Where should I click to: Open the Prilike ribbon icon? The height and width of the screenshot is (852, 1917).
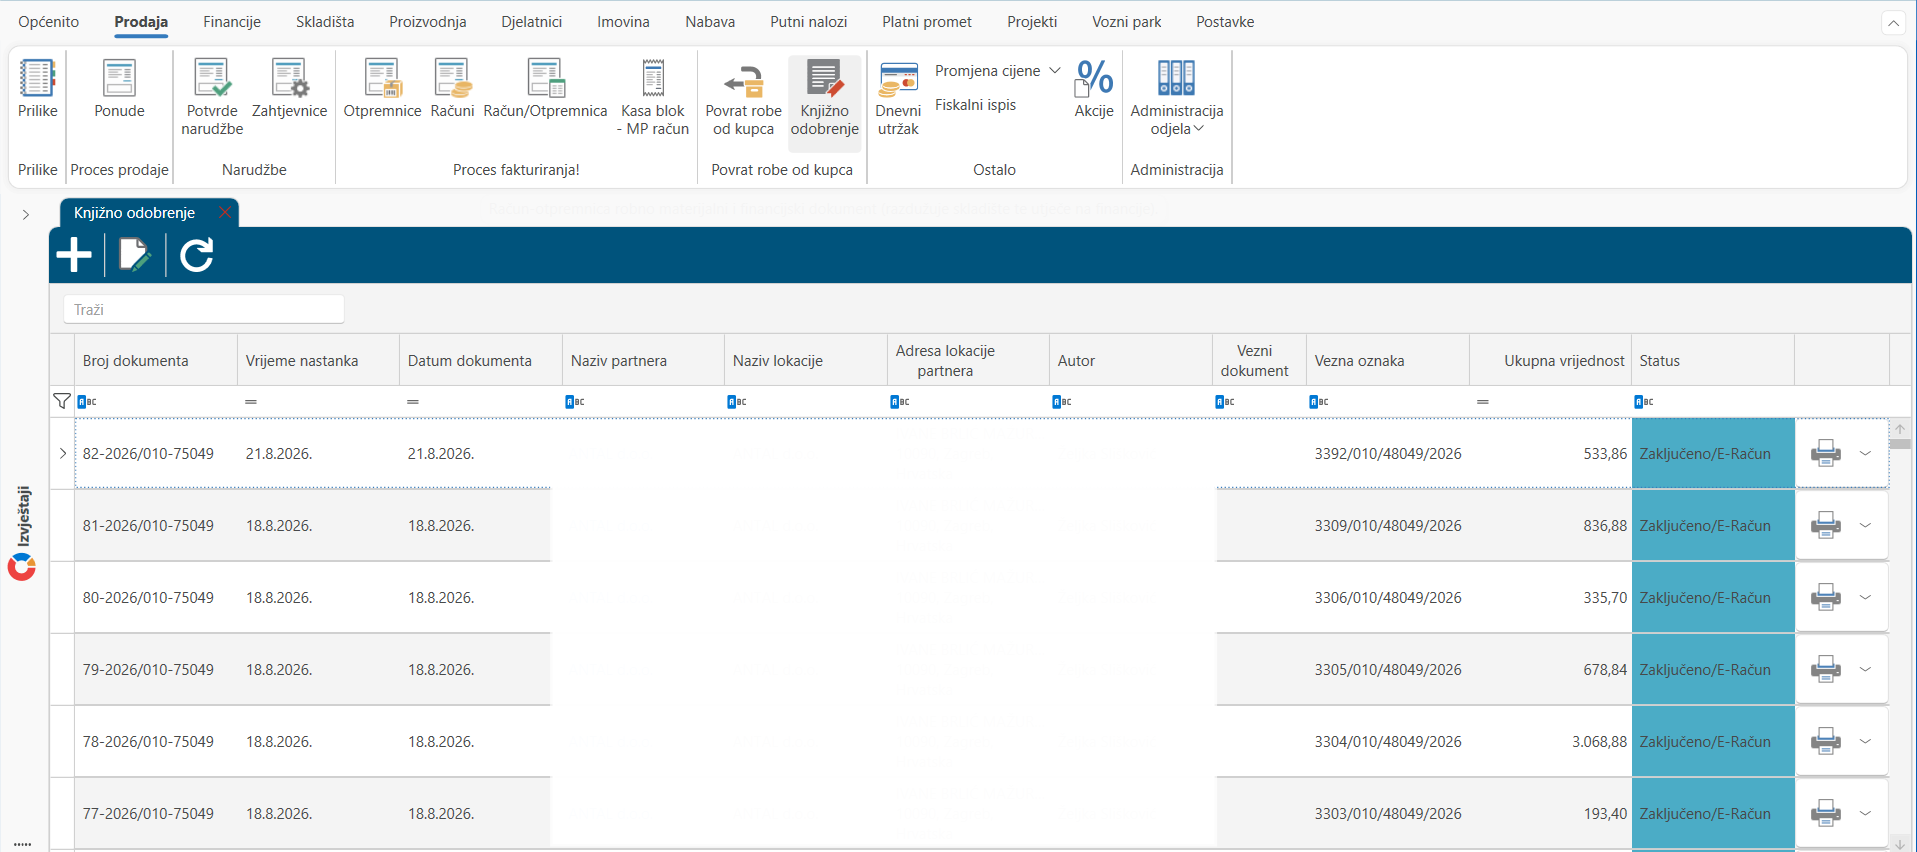coord(38,89)
